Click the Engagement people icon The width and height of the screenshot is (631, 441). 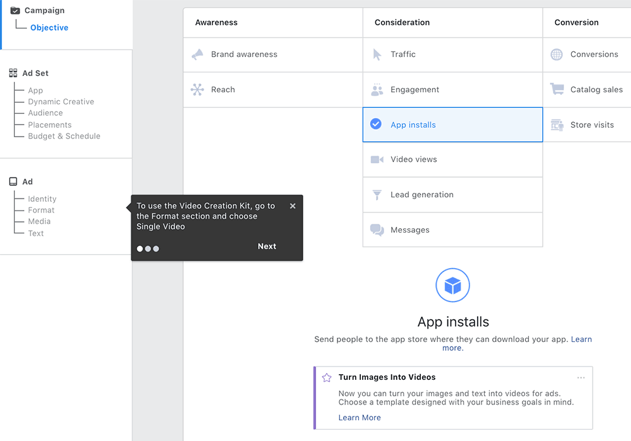[377, 90]
